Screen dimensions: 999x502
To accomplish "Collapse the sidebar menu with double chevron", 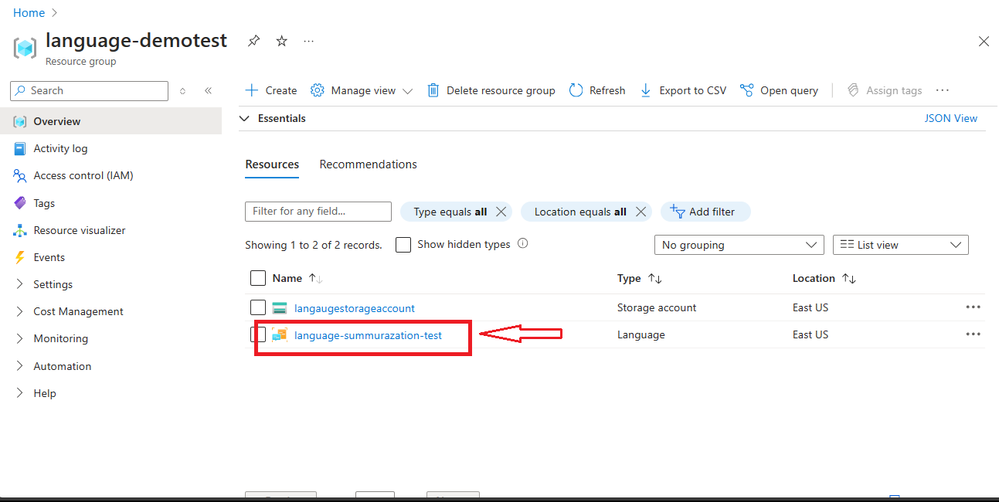I will 208,90.
